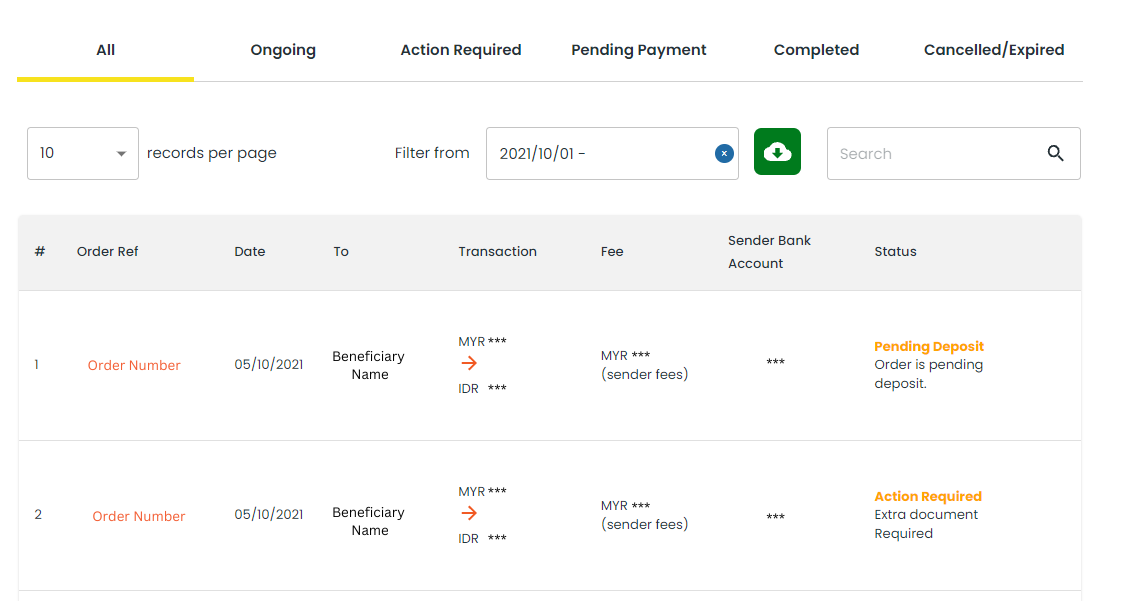Click the sender fees cell in row 2
1121x601 pixels.
point(644,515)
